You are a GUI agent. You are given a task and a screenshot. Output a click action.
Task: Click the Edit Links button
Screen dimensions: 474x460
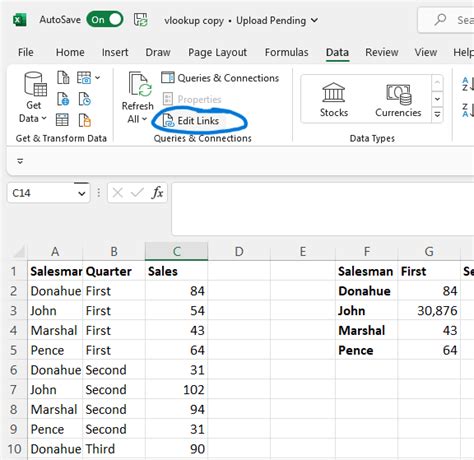[191, 121]
